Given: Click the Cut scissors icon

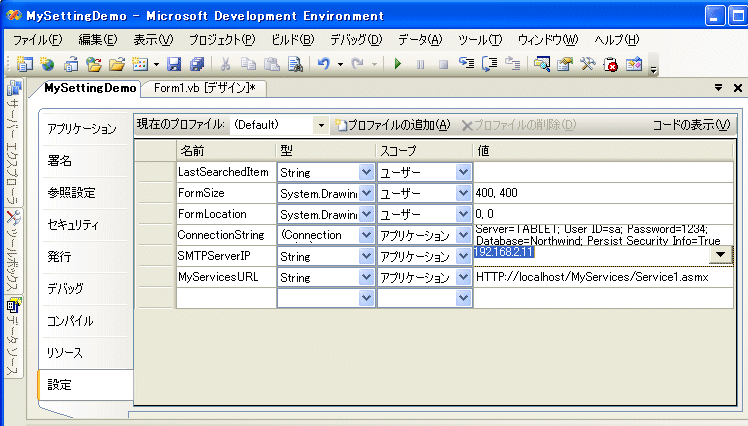Looking at the screenshot, I should 225,64.
